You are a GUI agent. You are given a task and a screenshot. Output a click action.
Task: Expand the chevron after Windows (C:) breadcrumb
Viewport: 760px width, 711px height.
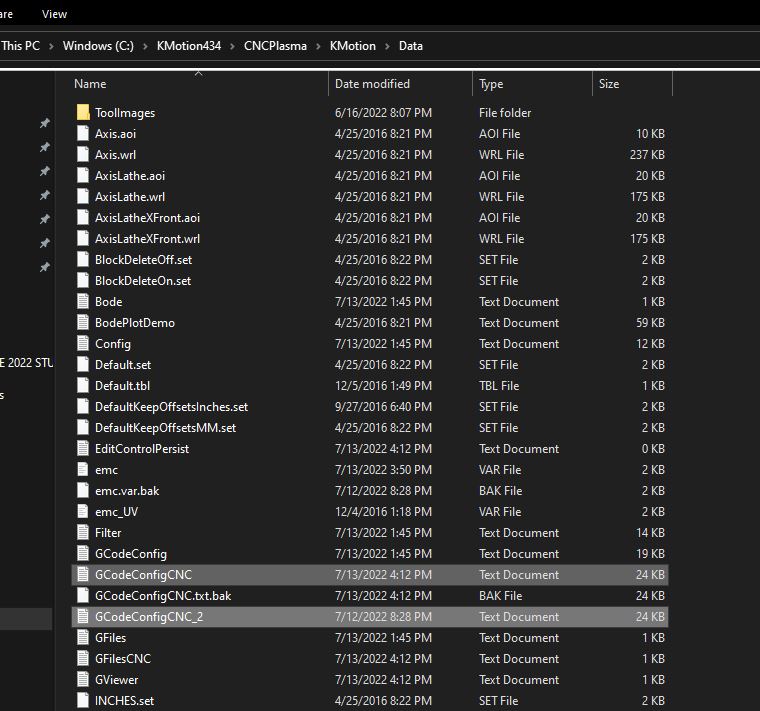[x=146, y=46]
